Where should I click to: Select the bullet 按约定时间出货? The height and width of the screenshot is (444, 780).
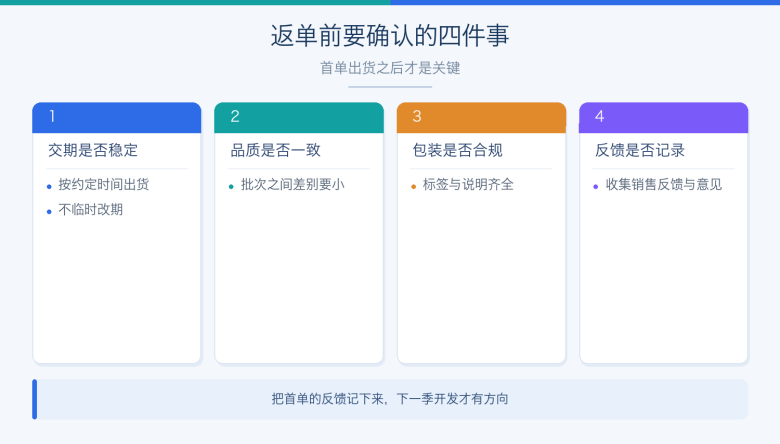pyautogui.click(x=104, y=184)
